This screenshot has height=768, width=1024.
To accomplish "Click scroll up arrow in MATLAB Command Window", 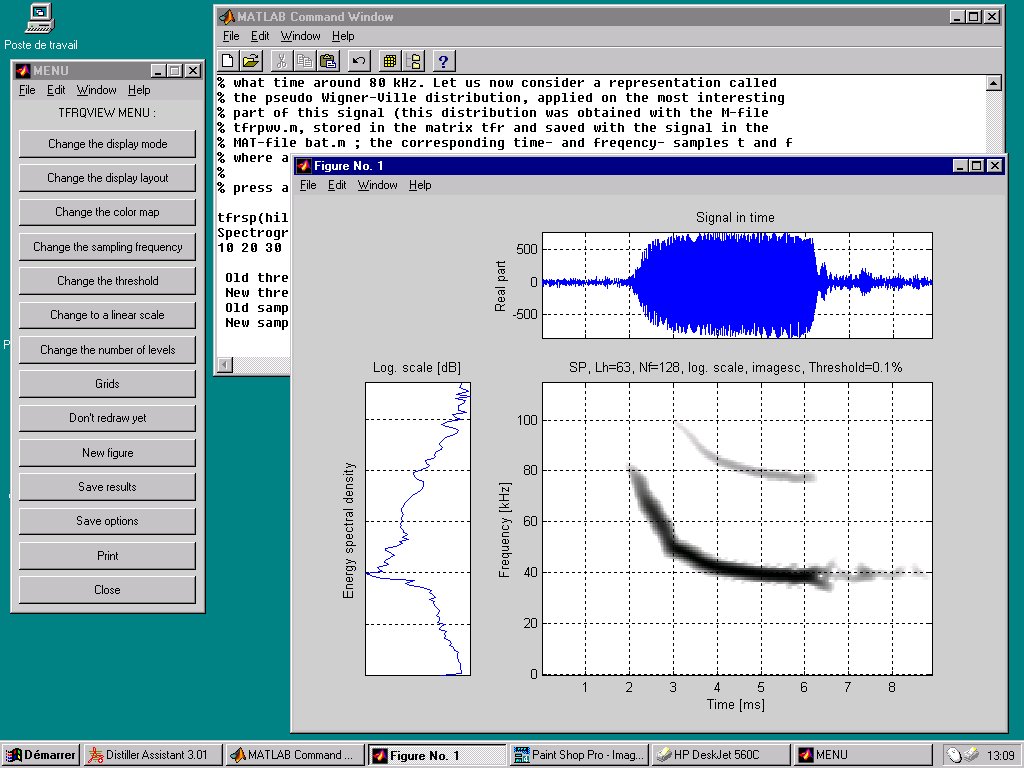I will (x=993, y=83).
